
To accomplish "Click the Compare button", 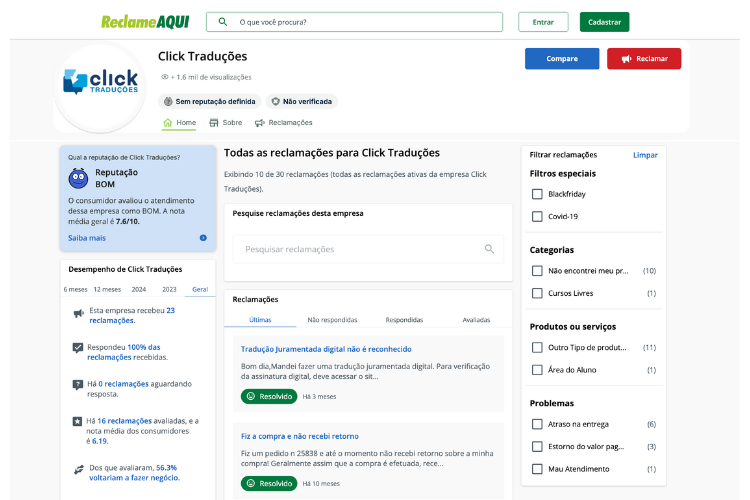I will pos(562,58).
